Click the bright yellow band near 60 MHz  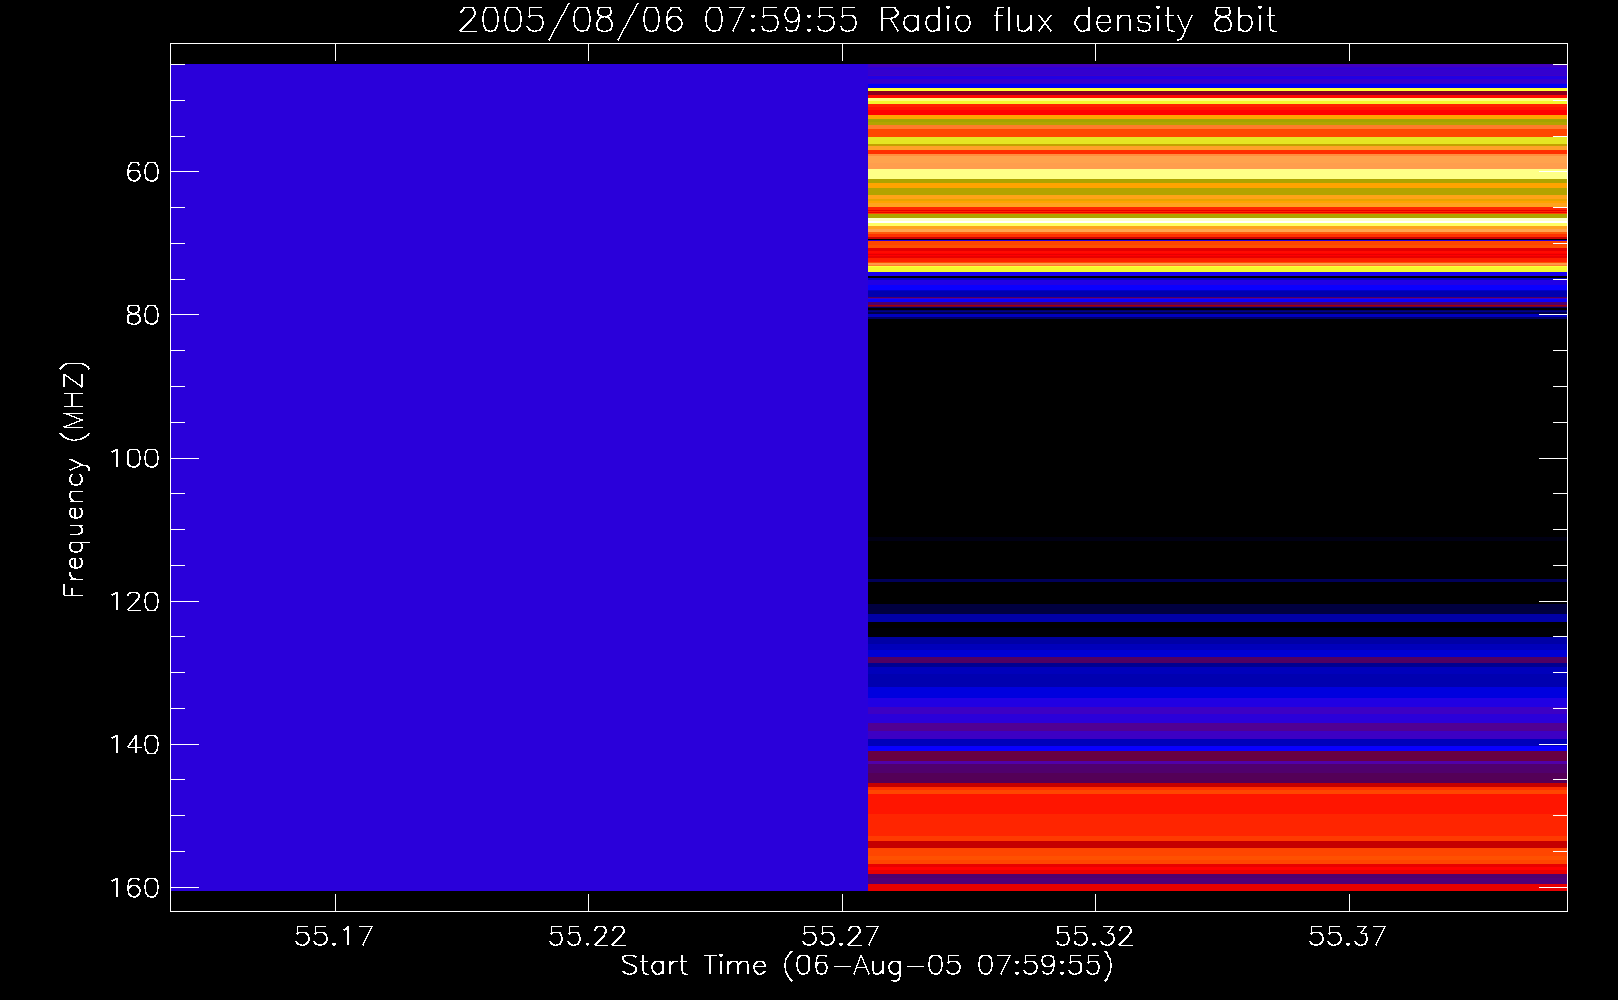[1217, 175]
